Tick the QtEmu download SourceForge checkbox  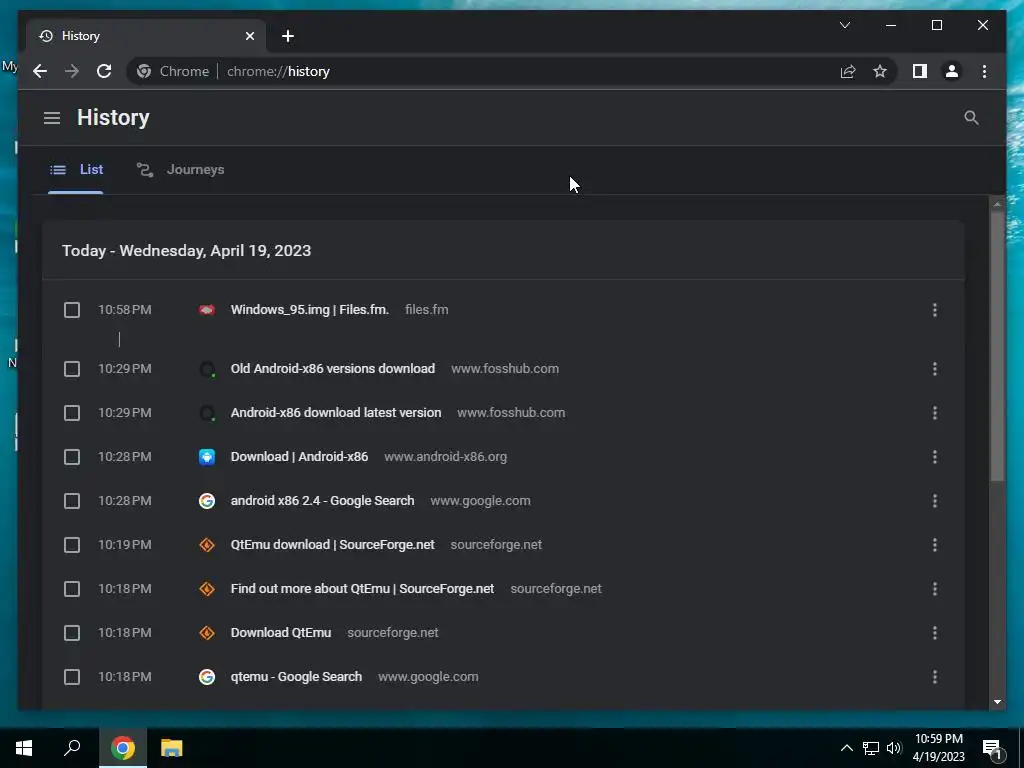point(72,545)
